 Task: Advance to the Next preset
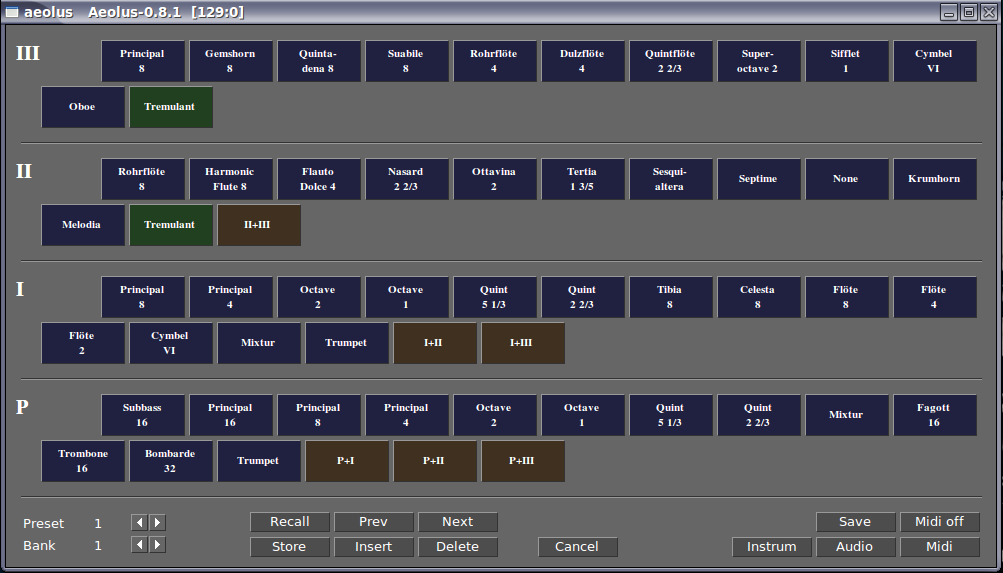[x=458, y=522]
